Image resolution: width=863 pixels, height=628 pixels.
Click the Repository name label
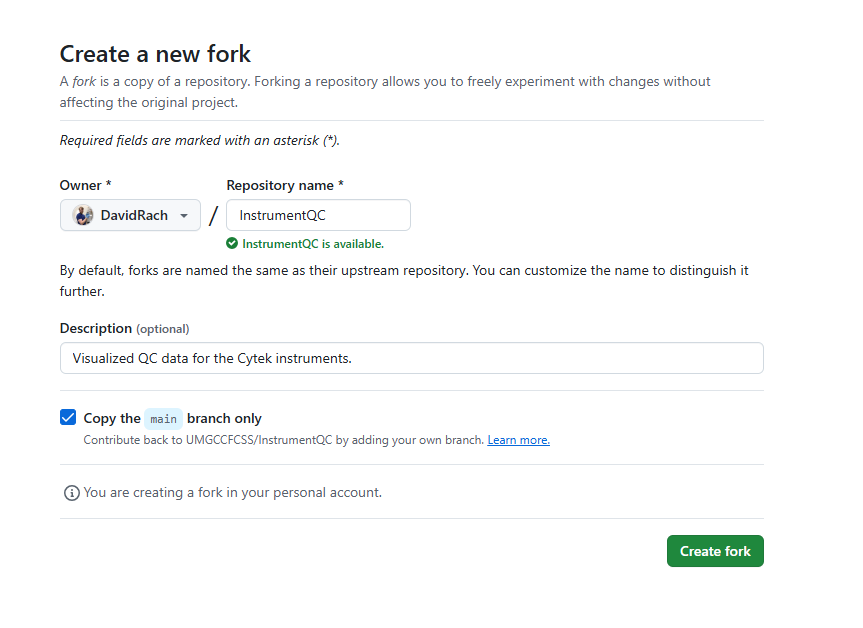(x=285, y=186)
